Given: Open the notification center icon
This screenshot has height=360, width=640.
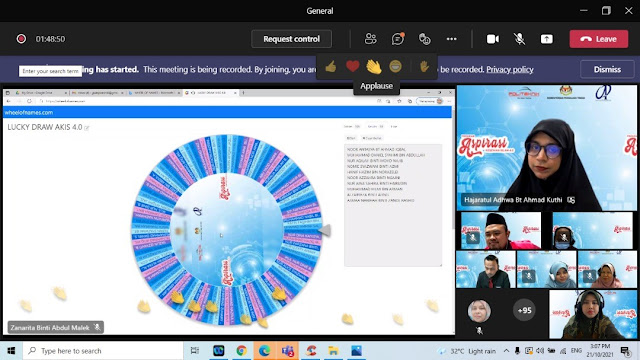Looking at the screenshot, I should point(625,351).
